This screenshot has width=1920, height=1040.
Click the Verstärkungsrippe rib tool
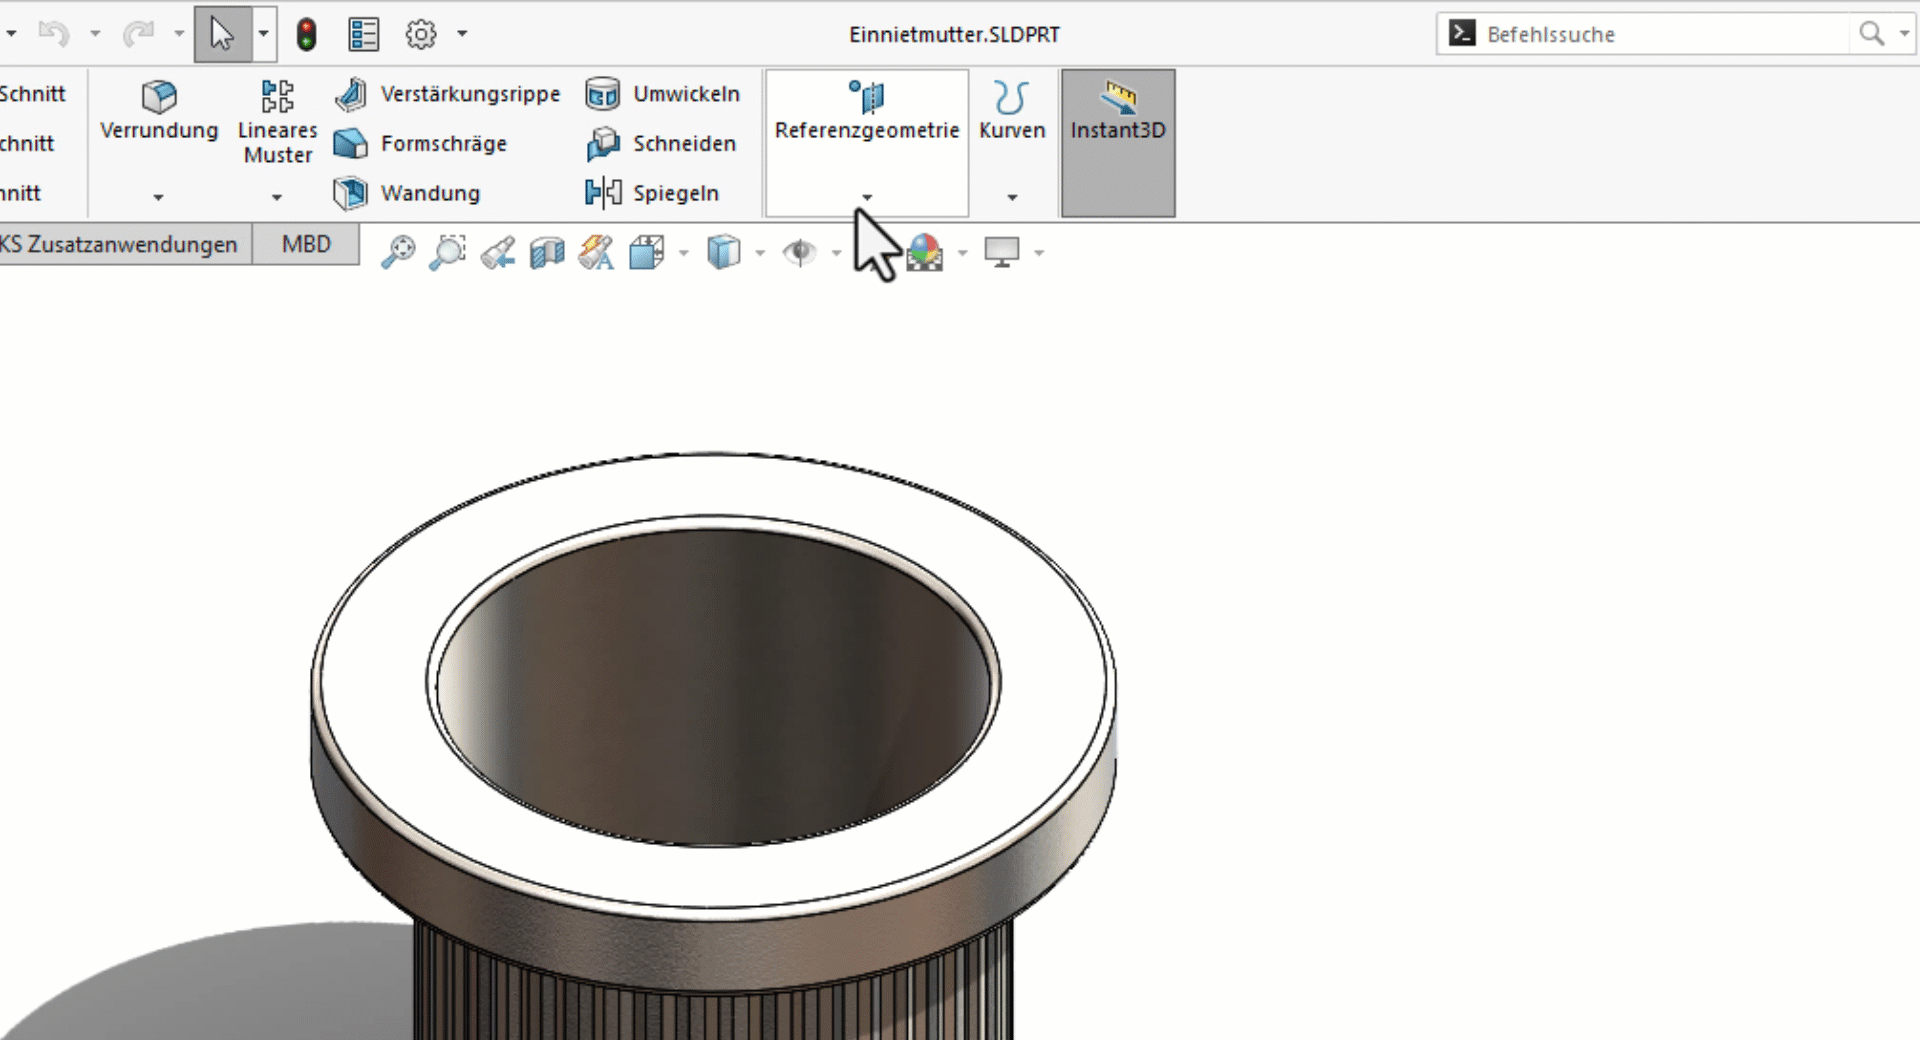[x=450, y=93]
